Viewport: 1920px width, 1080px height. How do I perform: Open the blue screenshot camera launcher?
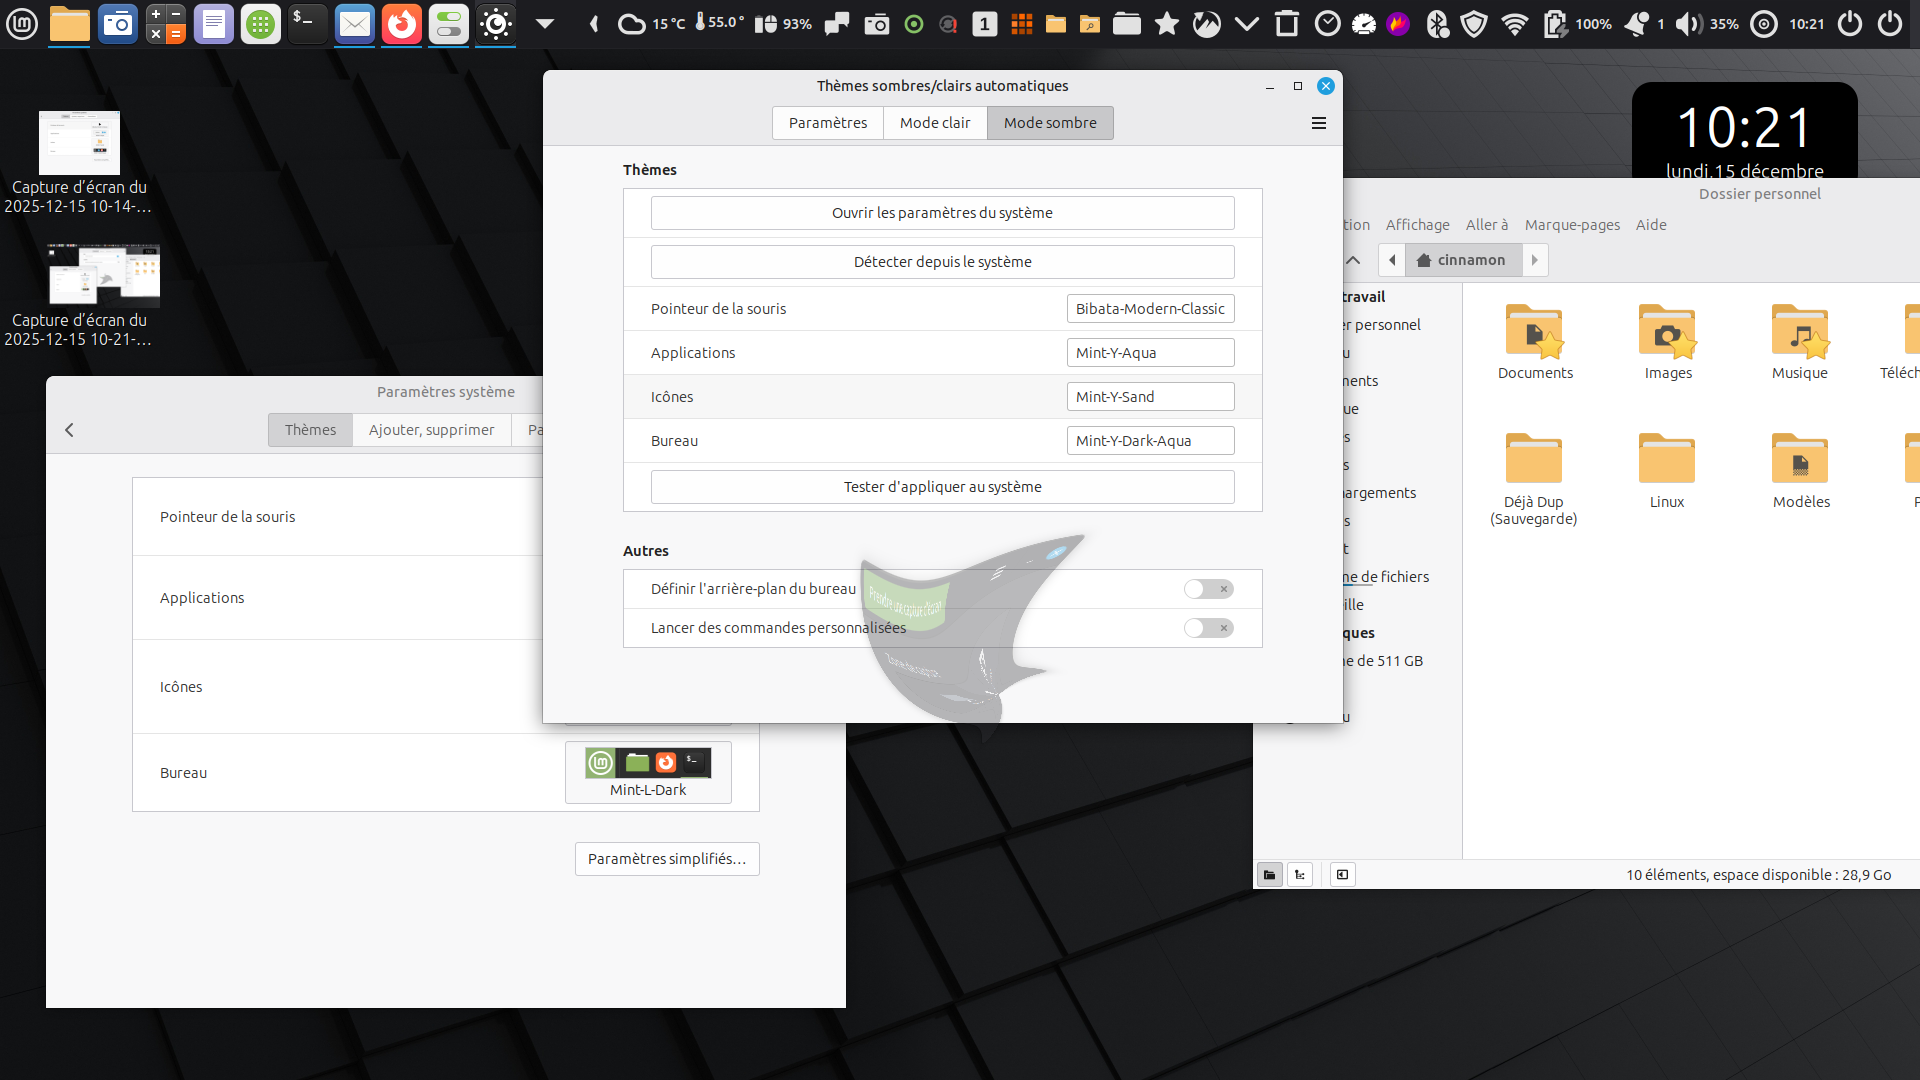click(x=118, y=24)
